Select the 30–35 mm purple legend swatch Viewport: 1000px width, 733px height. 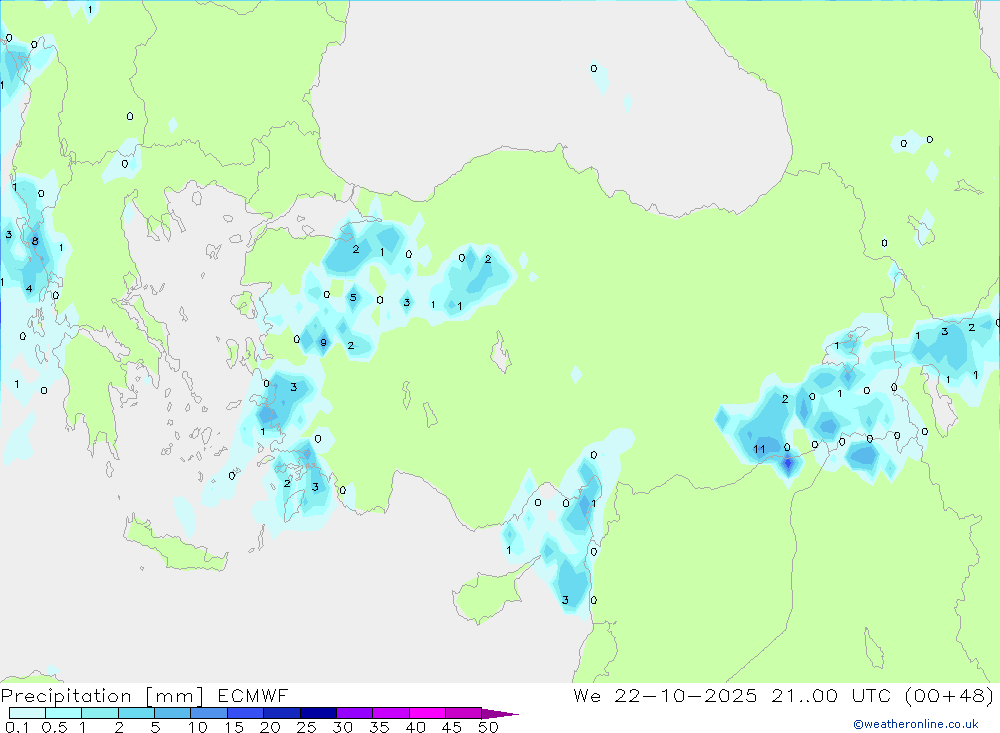pyautogui.click(x=354, y=713)
